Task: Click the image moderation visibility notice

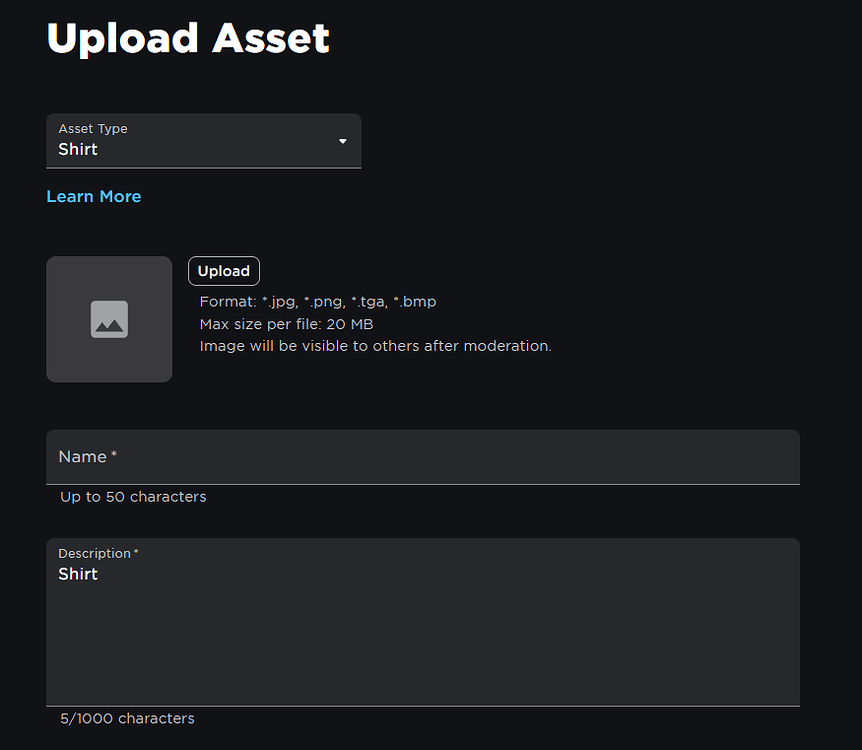Action: point(375,346)
